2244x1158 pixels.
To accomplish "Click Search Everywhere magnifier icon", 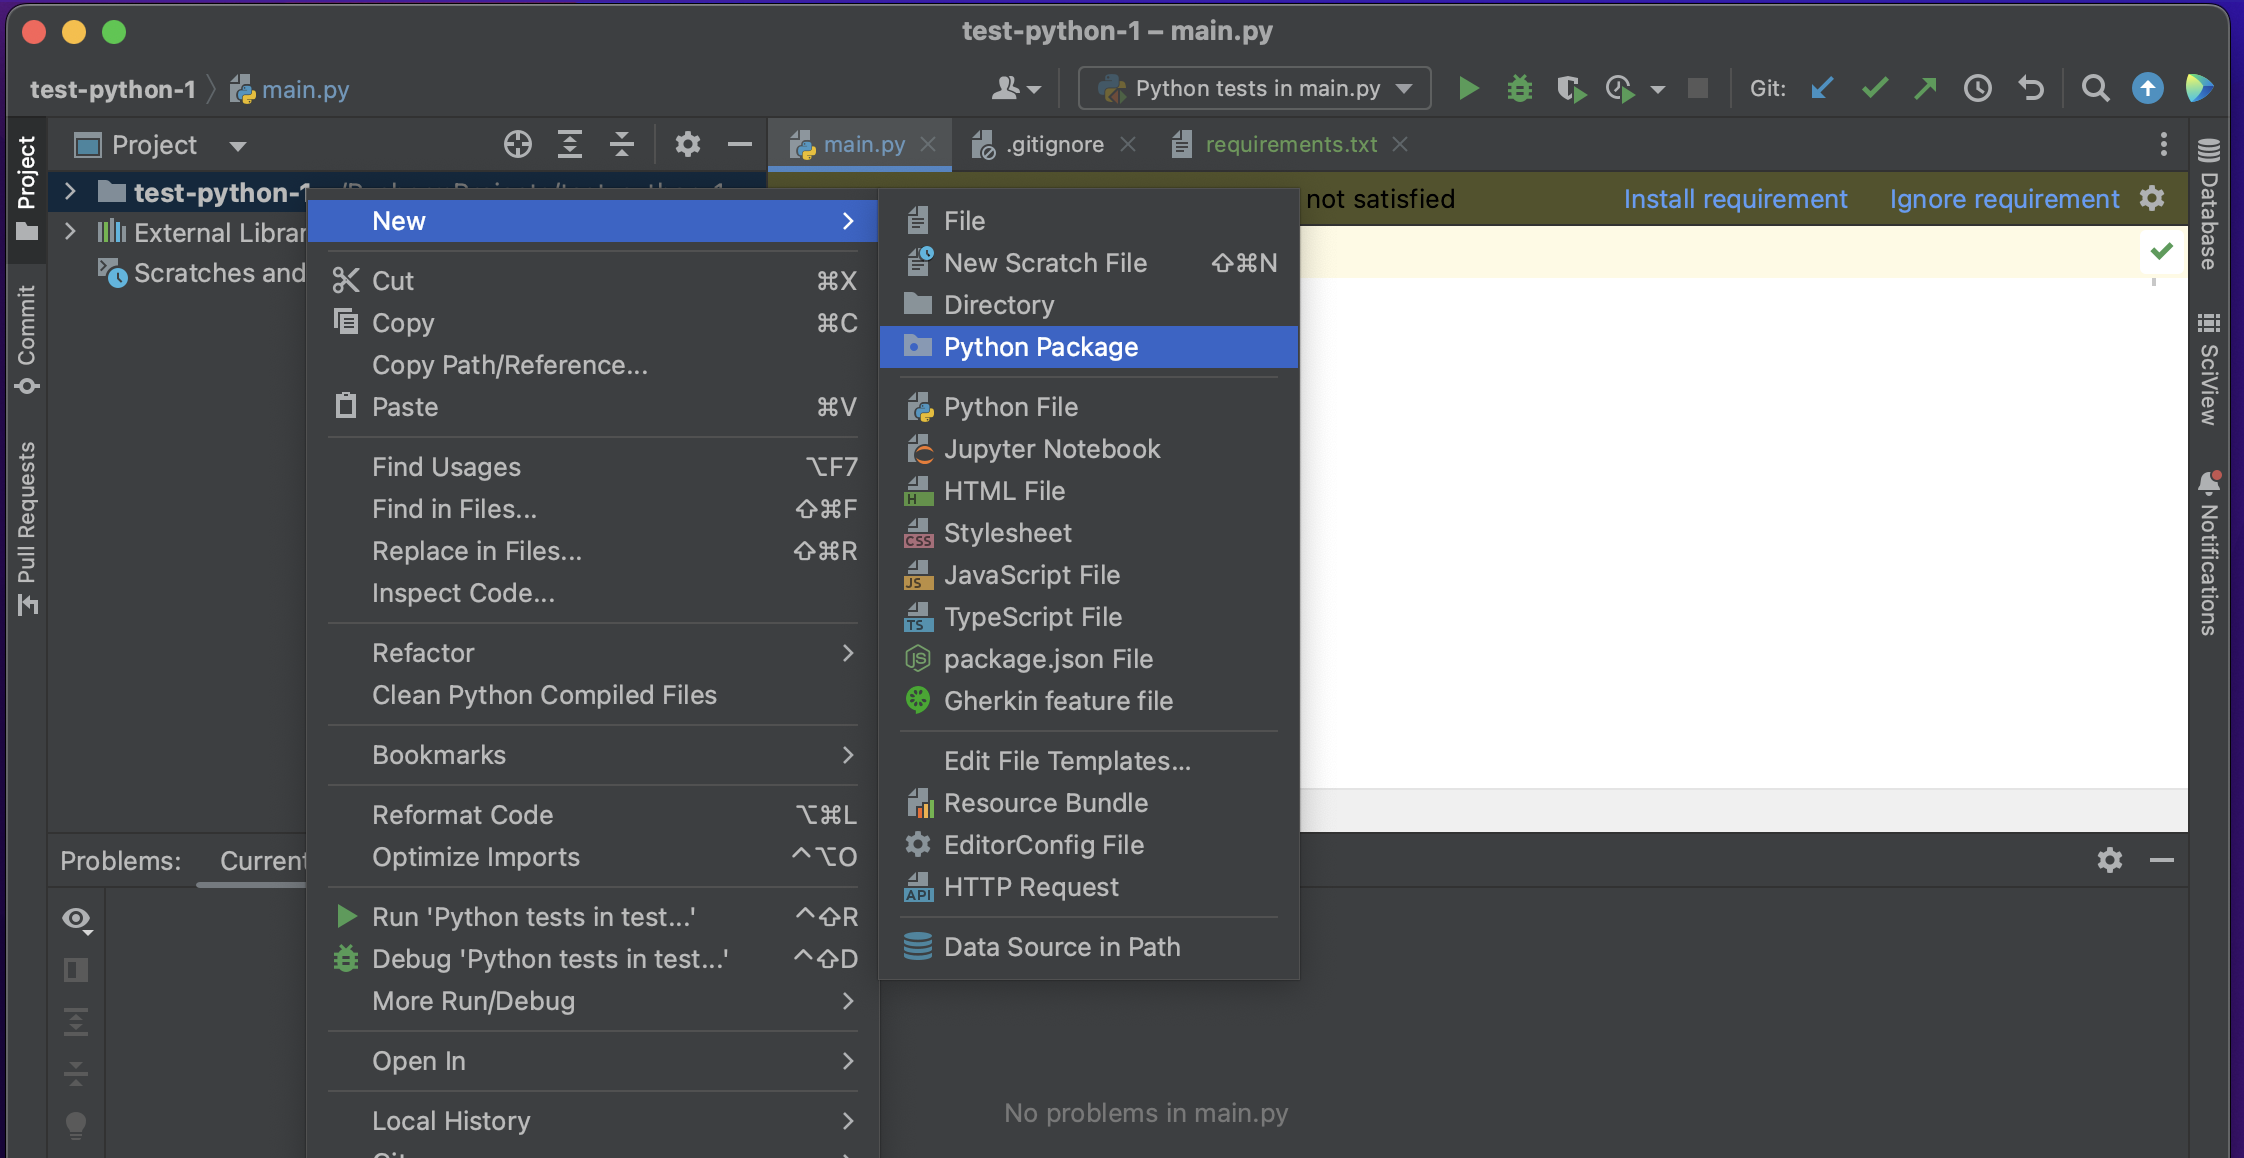I will click(2095, 89).
